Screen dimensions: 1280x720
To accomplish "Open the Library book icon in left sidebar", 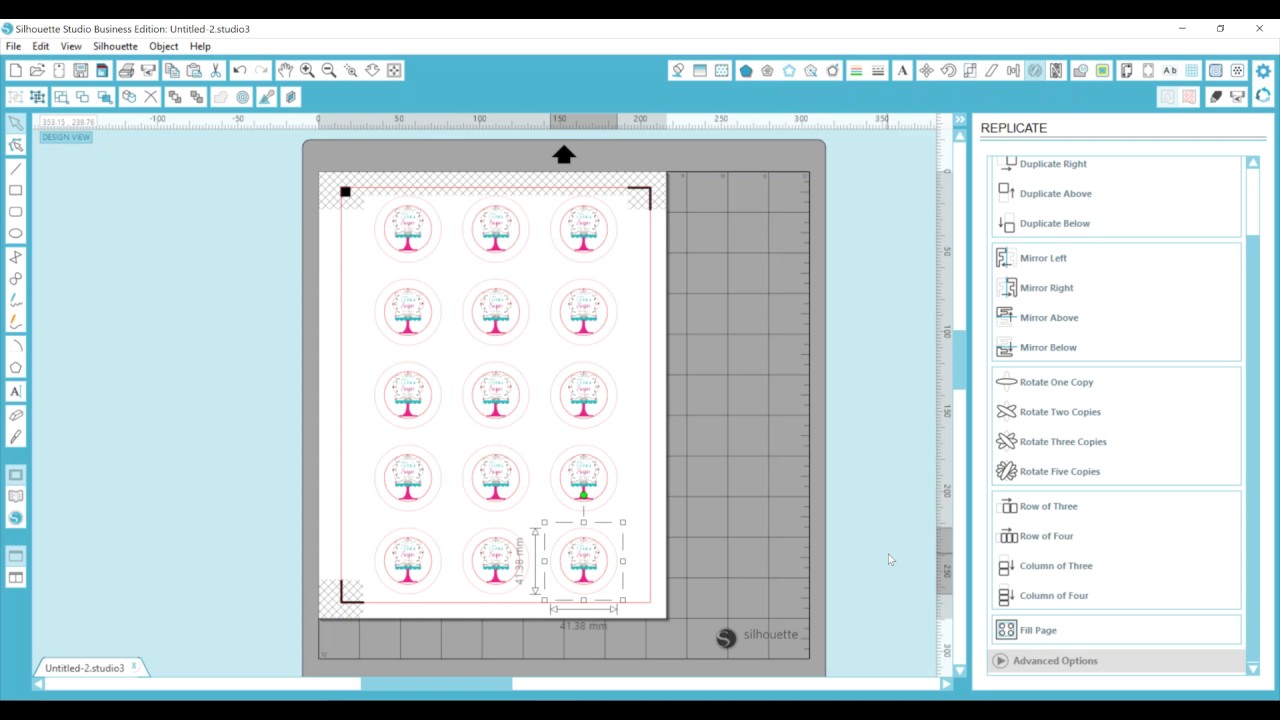I will 15,496.
